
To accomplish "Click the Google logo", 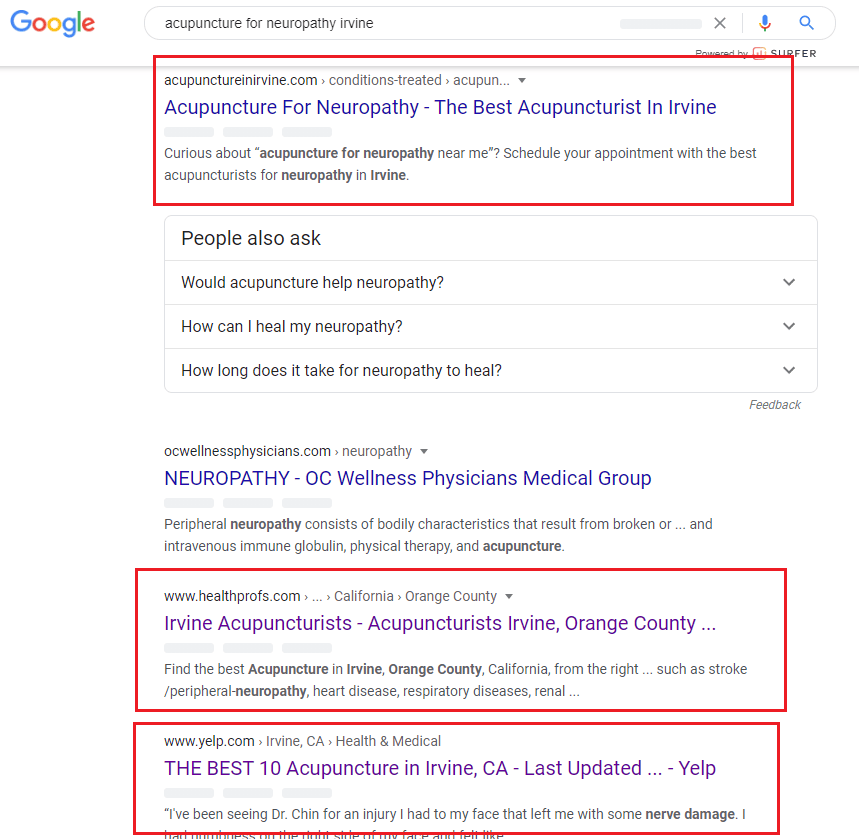I will coord(52,23).
